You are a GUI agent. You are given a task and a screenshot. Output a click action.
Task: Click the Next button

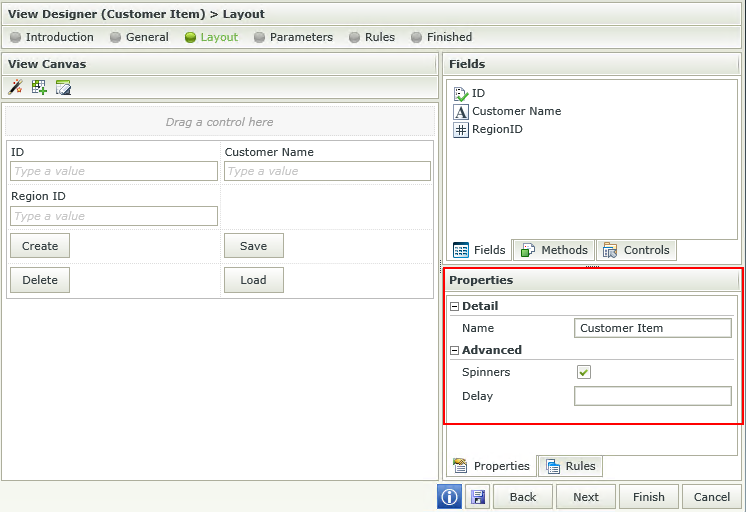click(586, 497)
